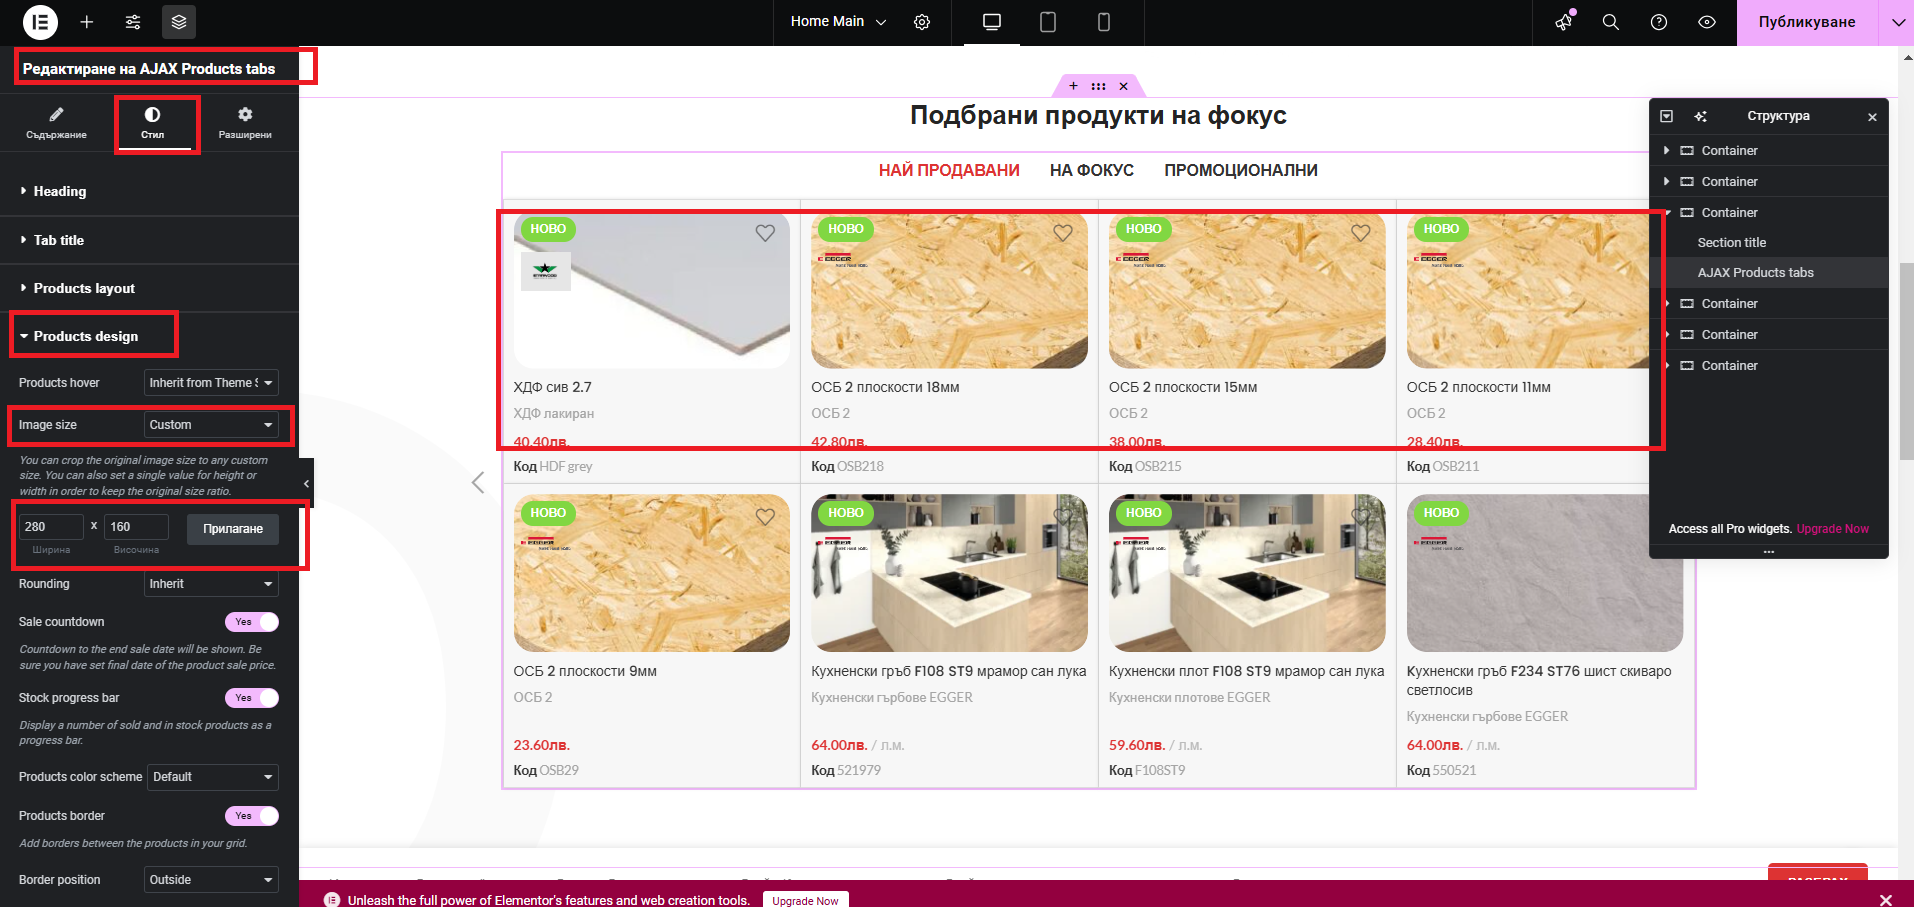The image size is (1914, 907).
Task: Select the ПРОМОЦИОНАЛНИ products tab
Action: (1241, 170)
